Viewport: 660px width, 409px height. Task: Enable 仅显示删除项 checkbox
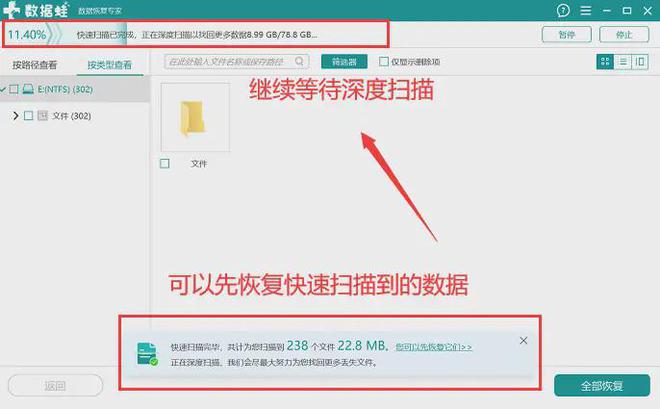click(x=383, y=61)
